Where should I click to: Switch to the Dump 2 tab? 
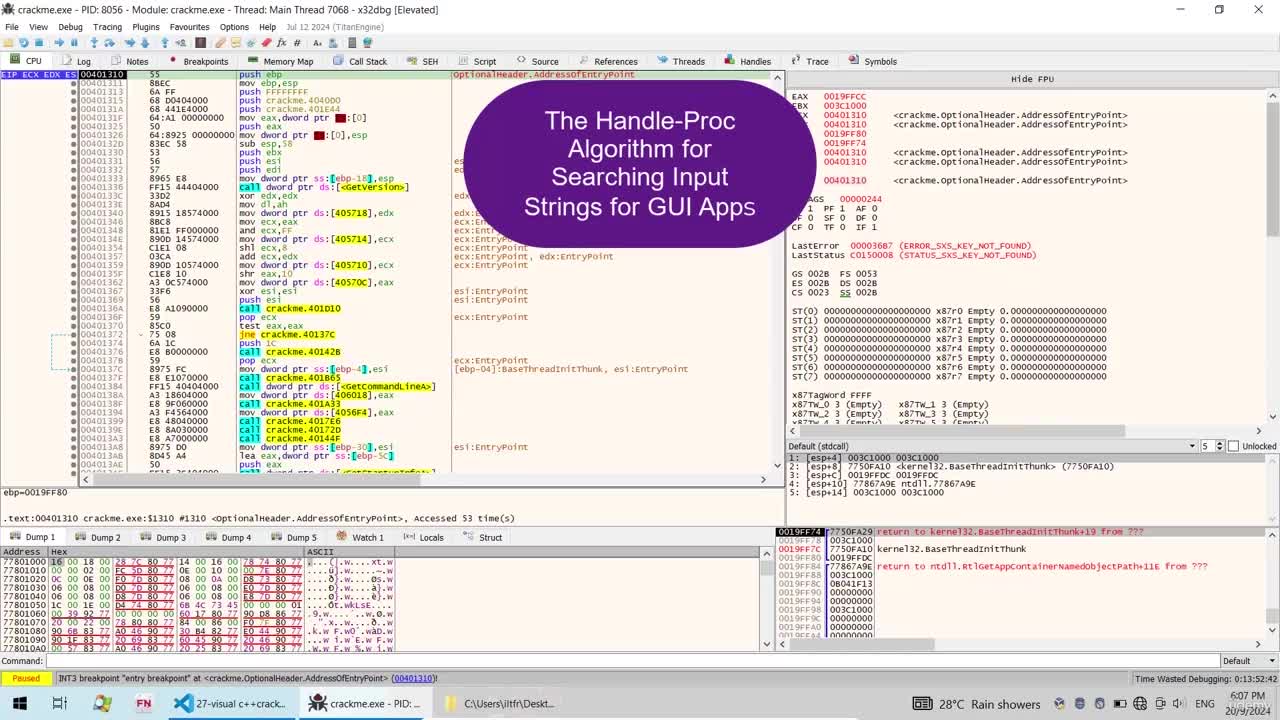point(98,537)
